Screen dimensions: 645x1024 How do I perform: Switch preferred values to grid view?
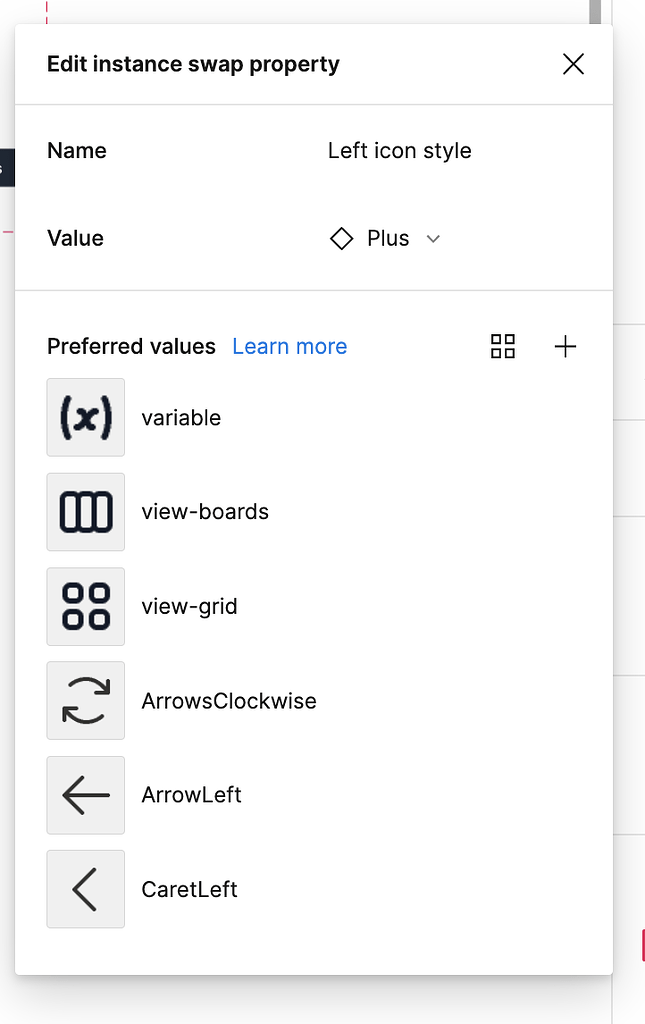click(503, 347)
